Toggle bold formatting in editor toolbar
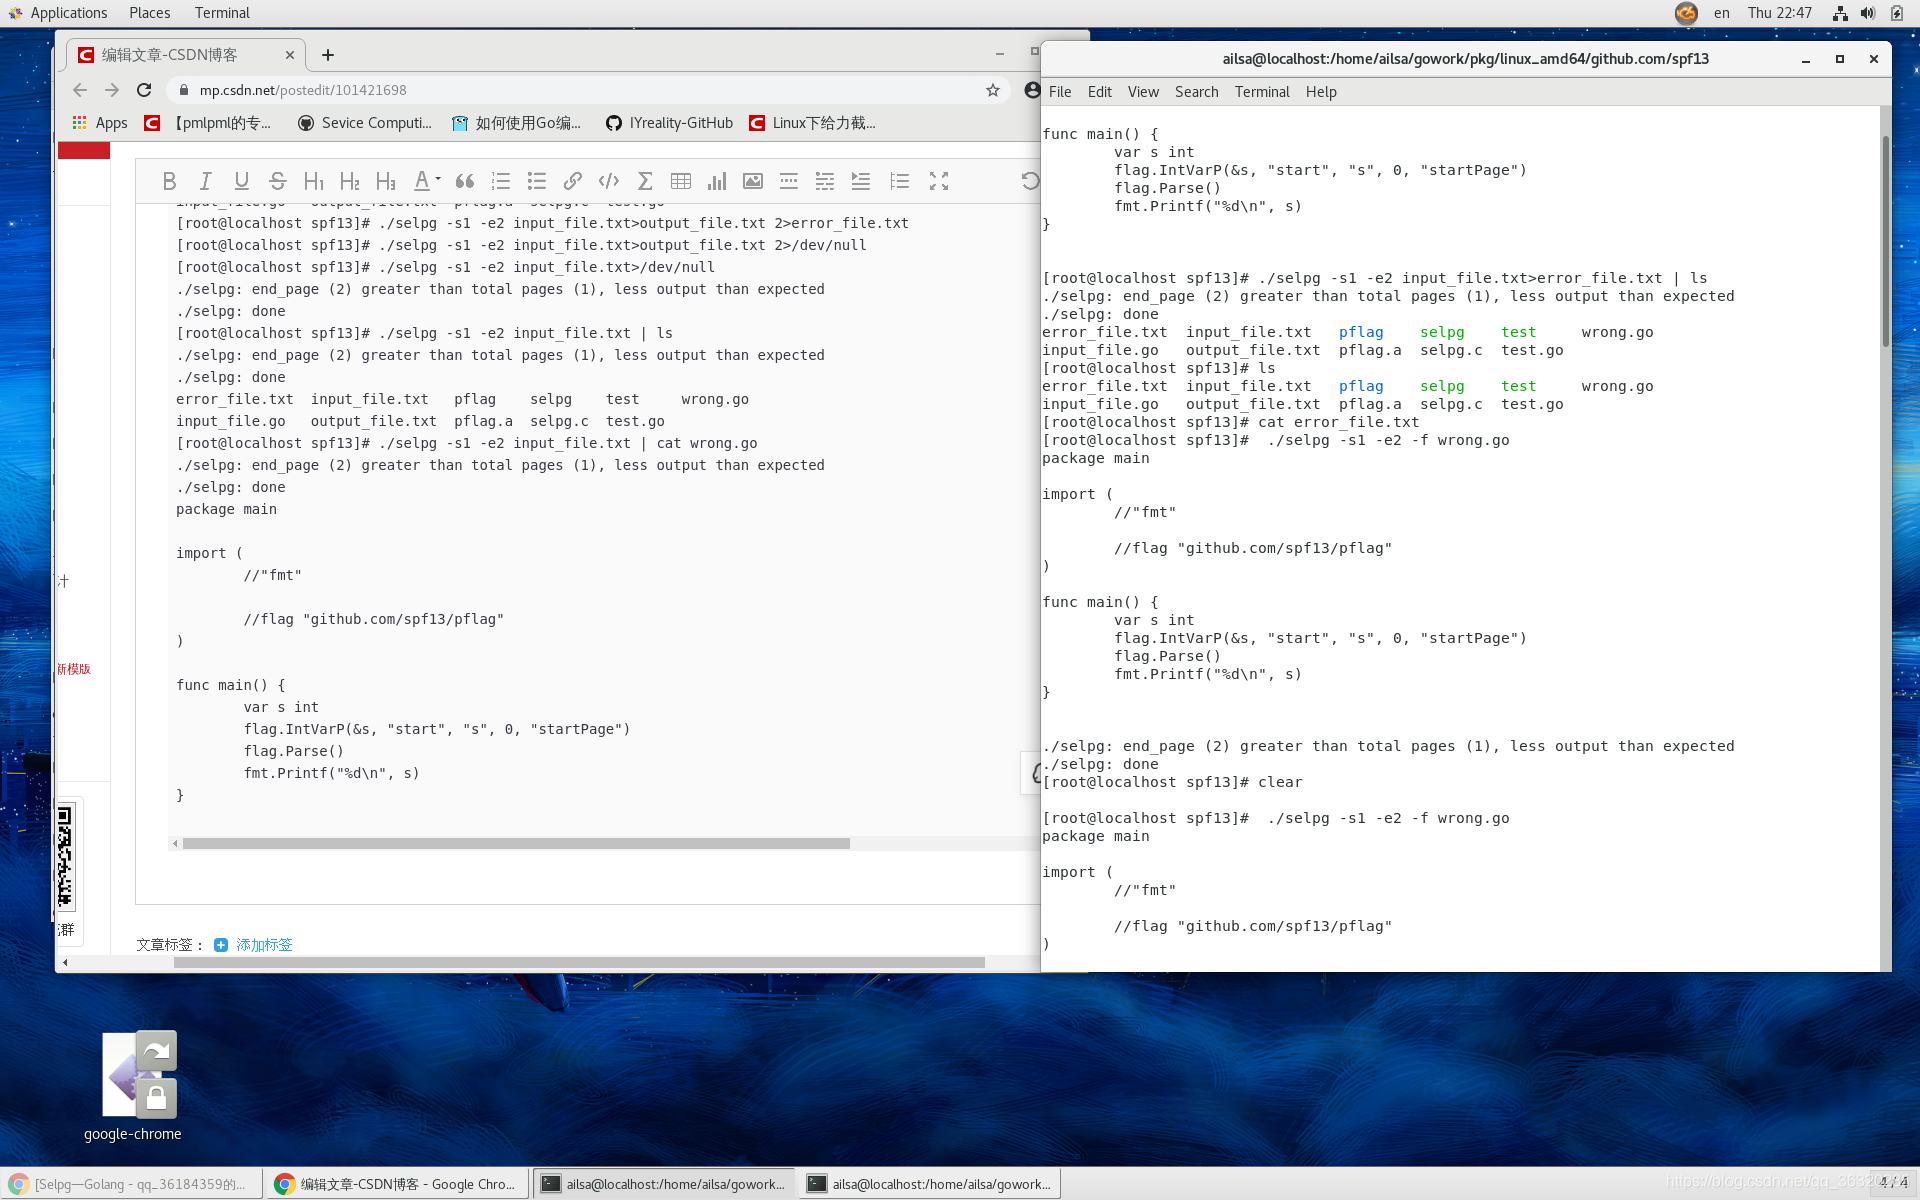This screenshot has height=1200, width=1920. click(169, 181)
